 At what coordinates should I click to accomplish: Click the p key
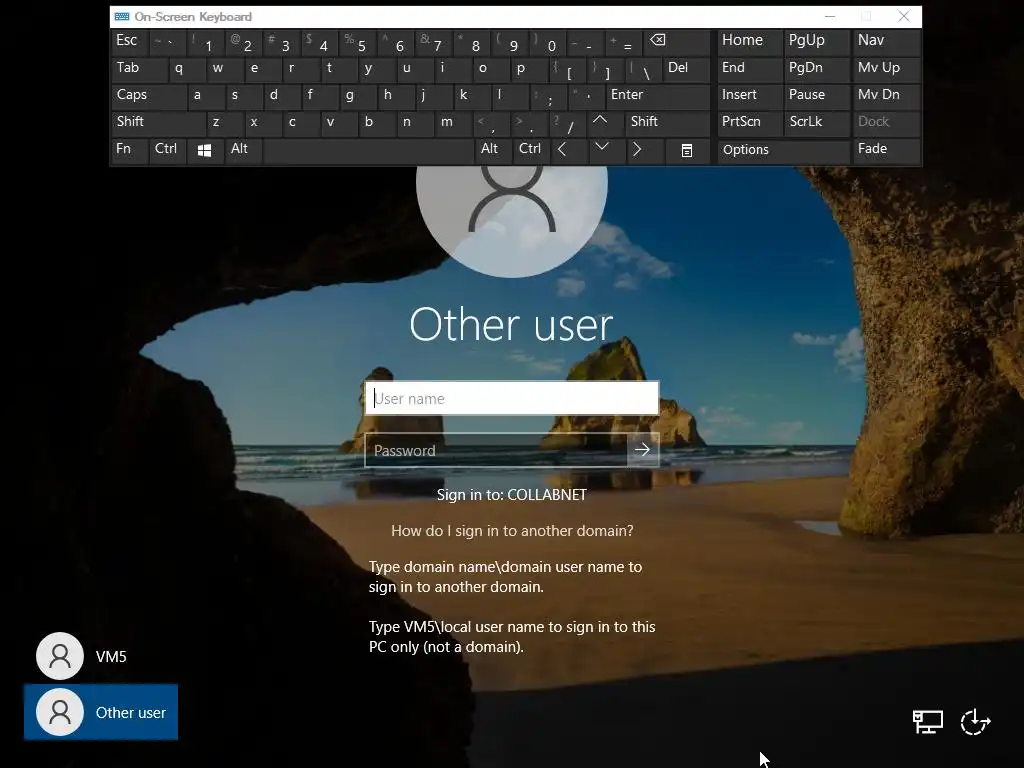528,69
